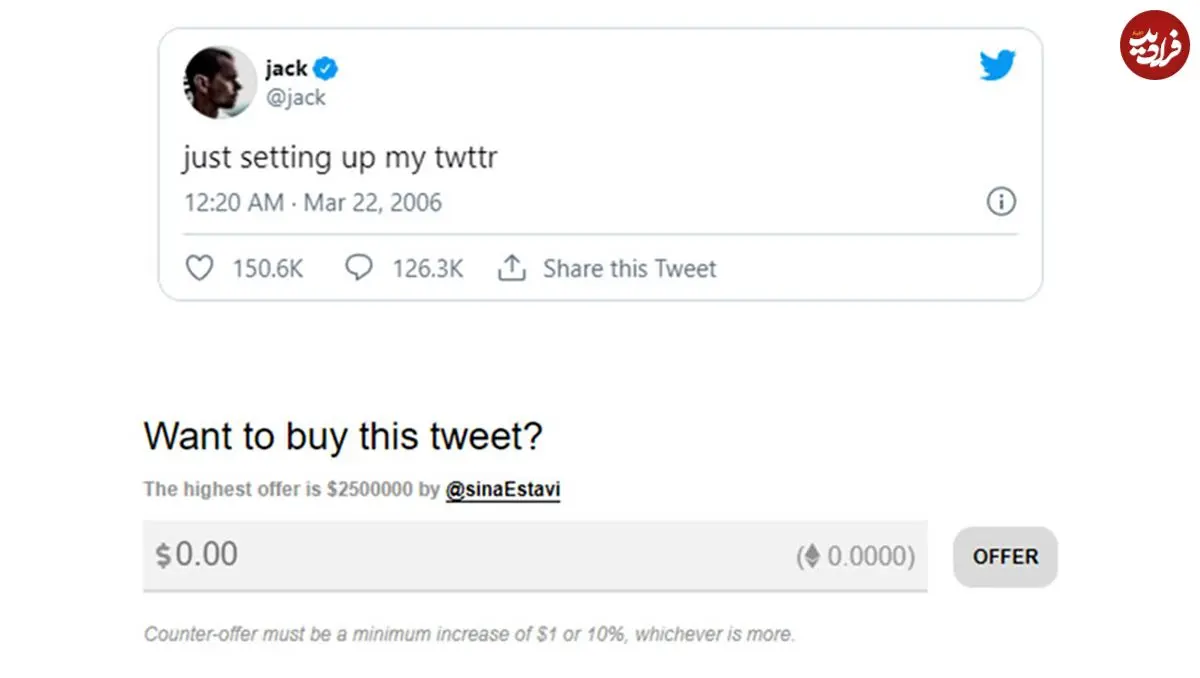Image resolution: width=1200 pixels, height=678 pixels.
Task: Open the tweet info circle icon
Action: 1001,203
